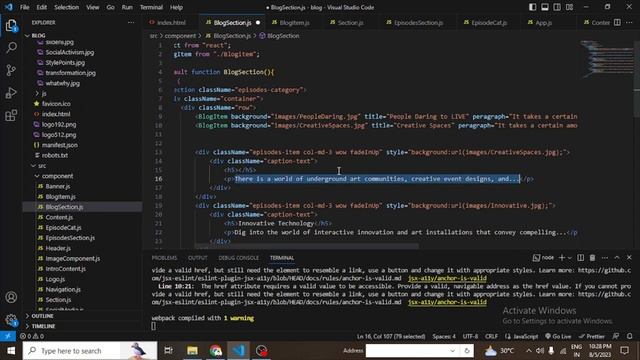
Task: Open the Accounts menu in activity bar
Action: (x=11, y=297)
